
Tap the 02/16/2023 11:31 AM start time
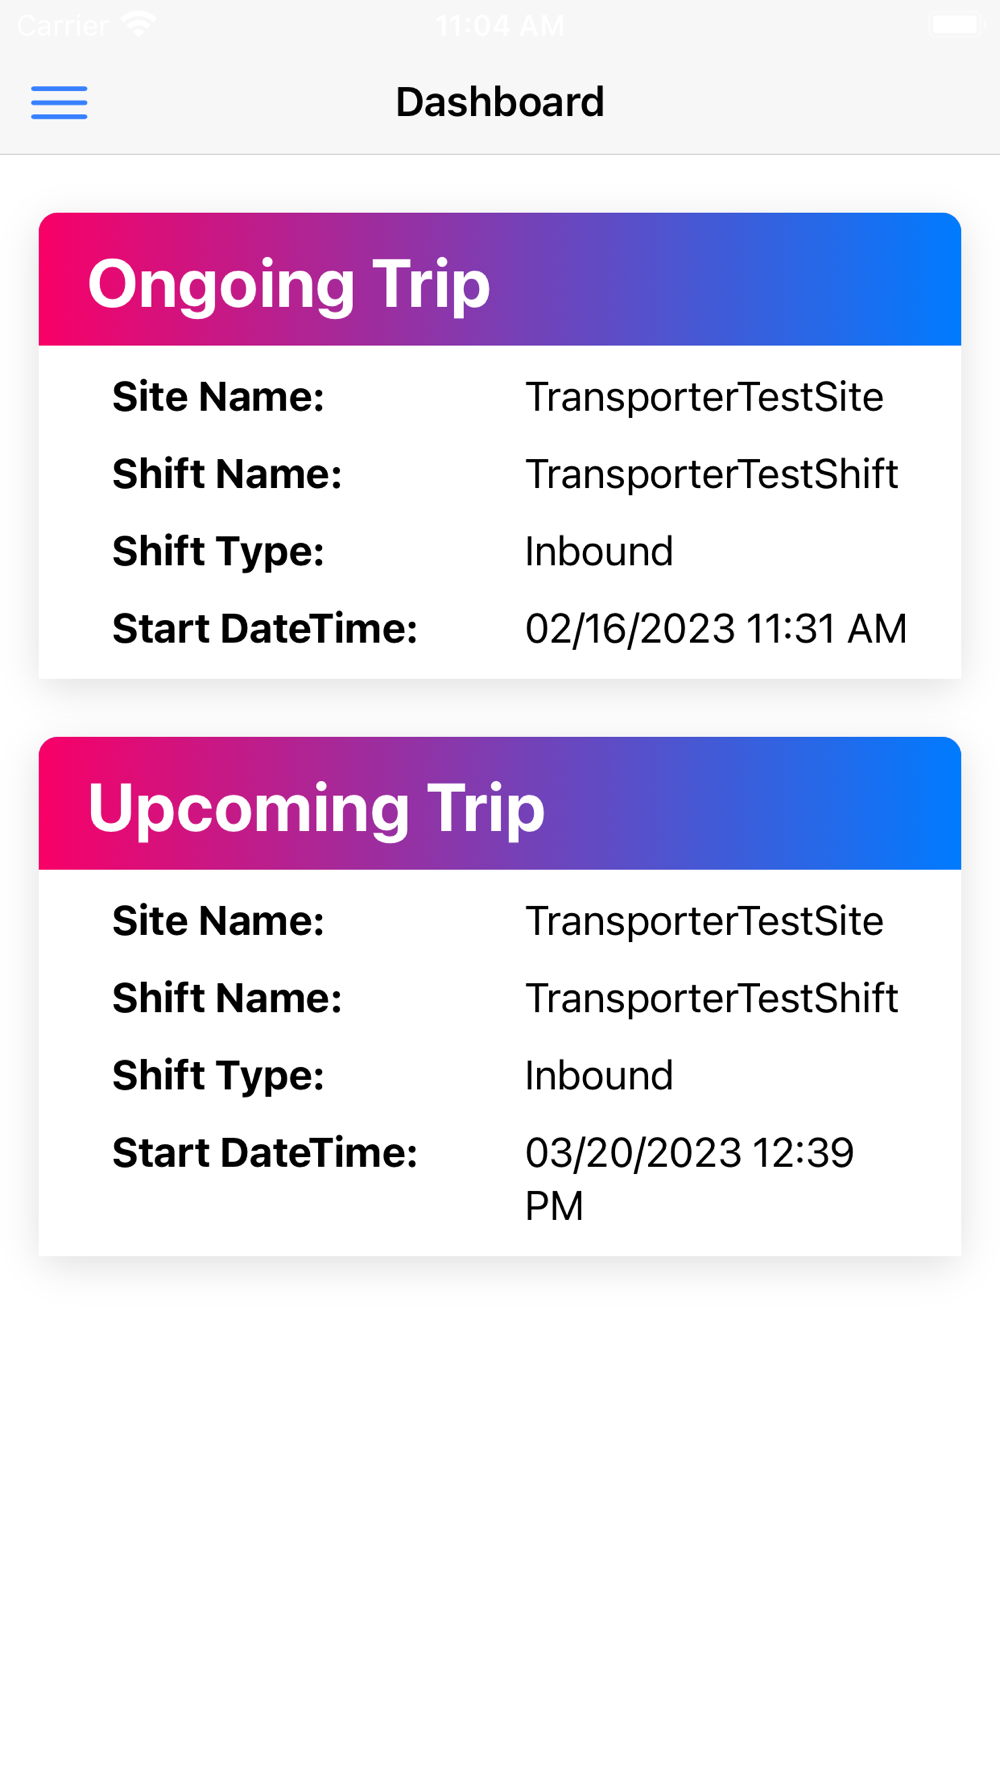716,629
